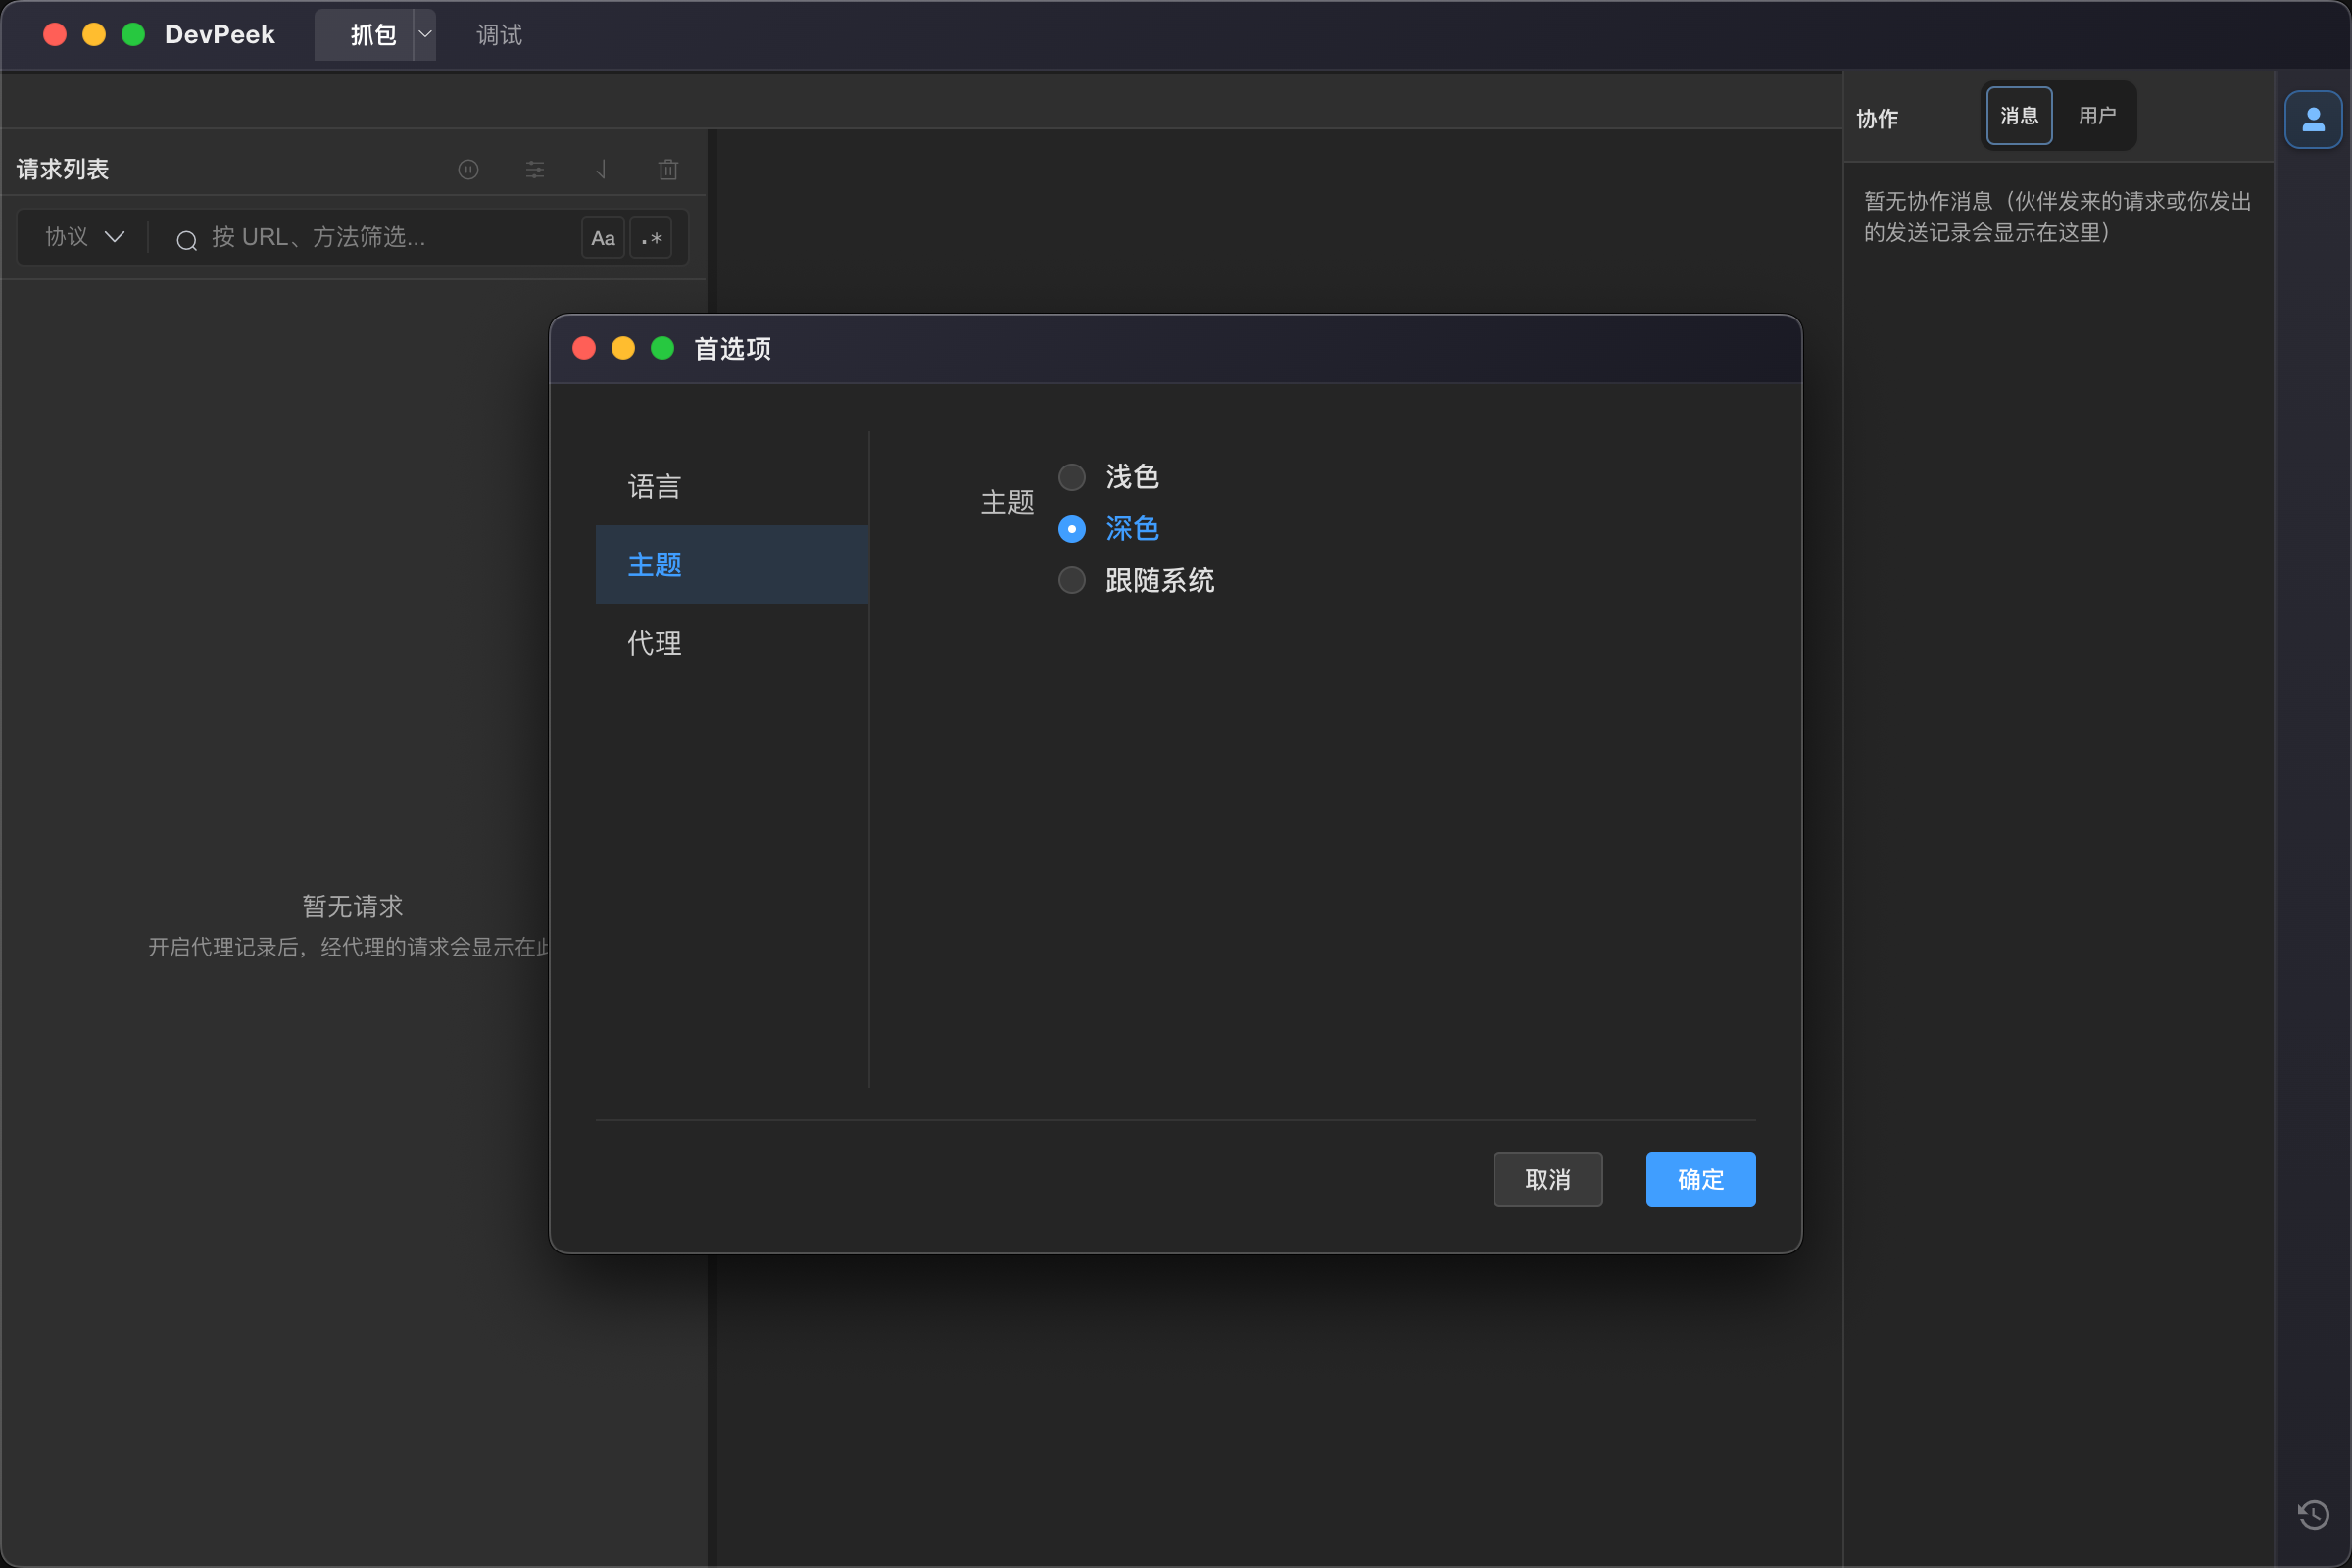Click the 取消 button
The height and width of the screenshot is (1568, 2352).
pyautogui.click(x=1548, y=1180)
